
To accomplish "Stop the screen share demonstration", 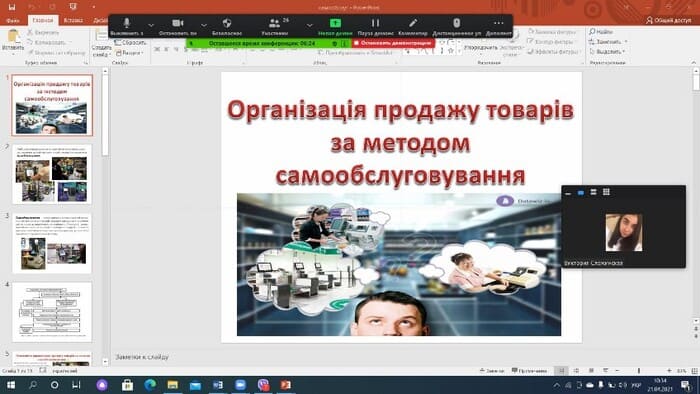I will tap(393, 43).
